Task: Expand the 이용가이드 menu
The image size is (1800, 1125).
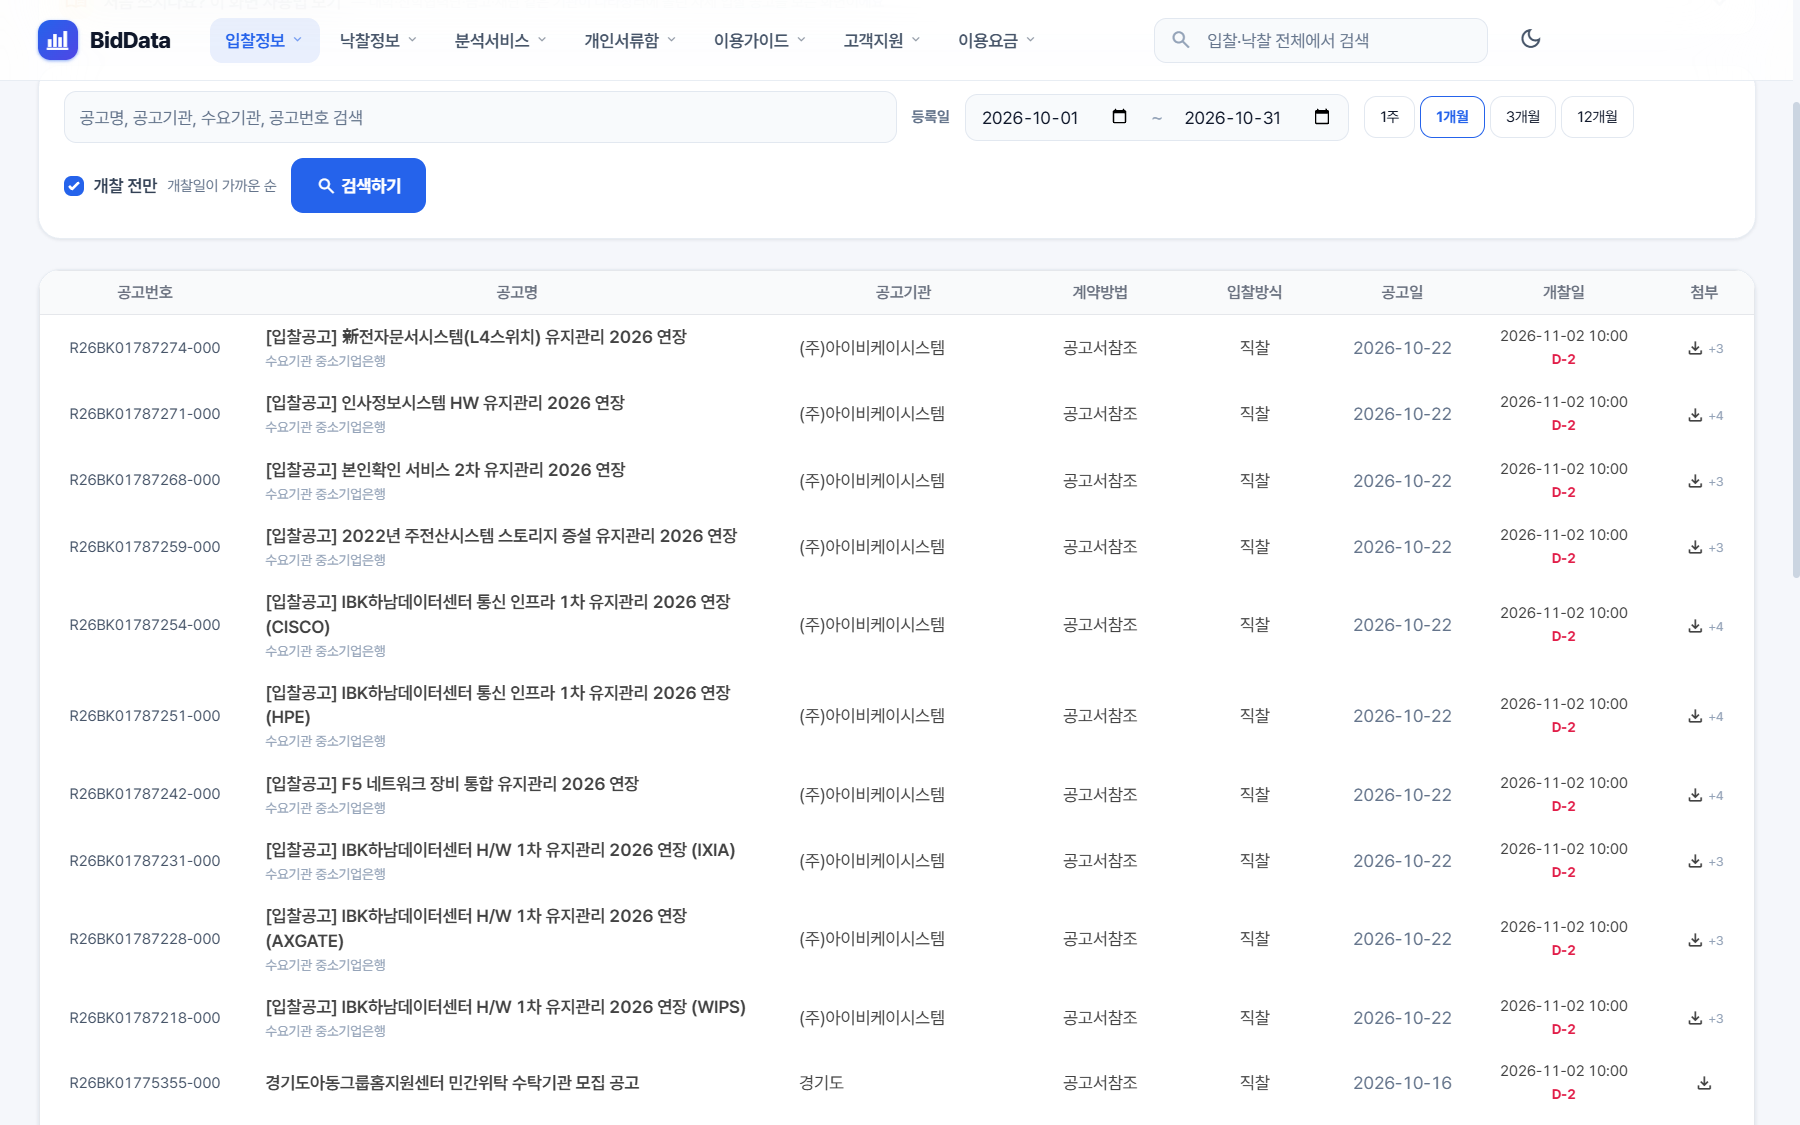Action: [759, 40]
